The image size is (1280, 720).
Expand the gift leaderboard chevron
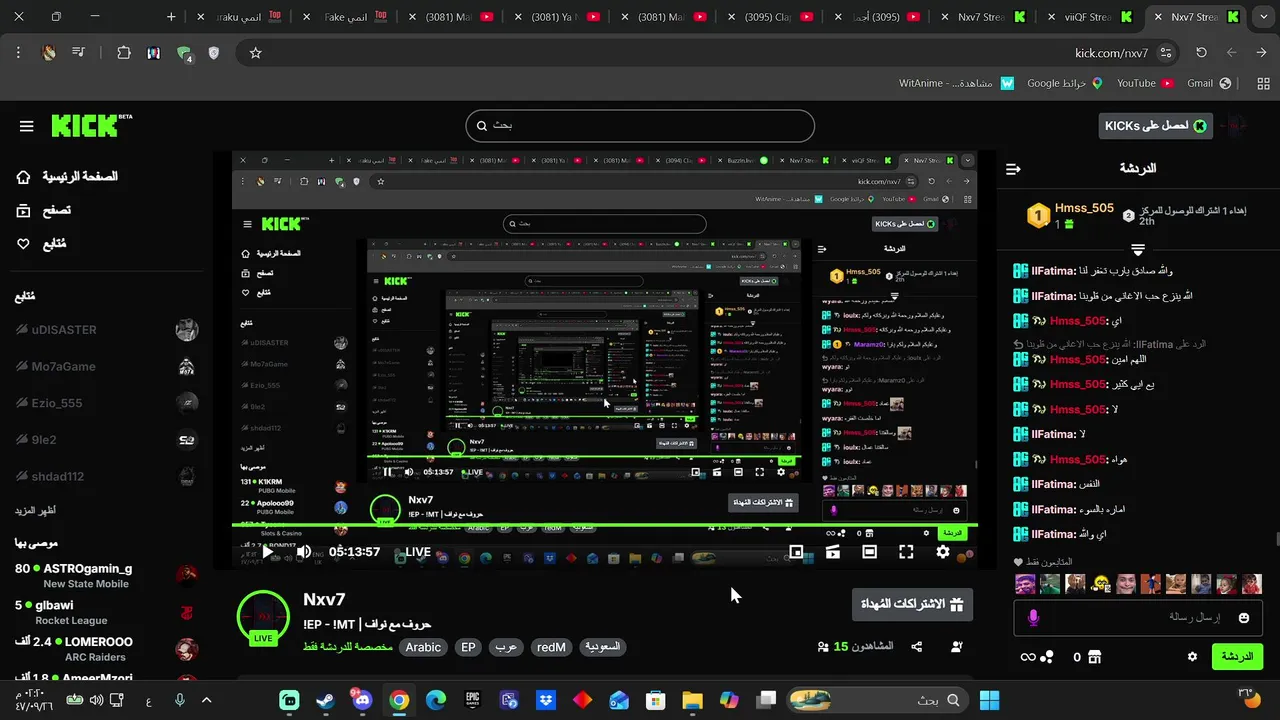click(1137, 249)
